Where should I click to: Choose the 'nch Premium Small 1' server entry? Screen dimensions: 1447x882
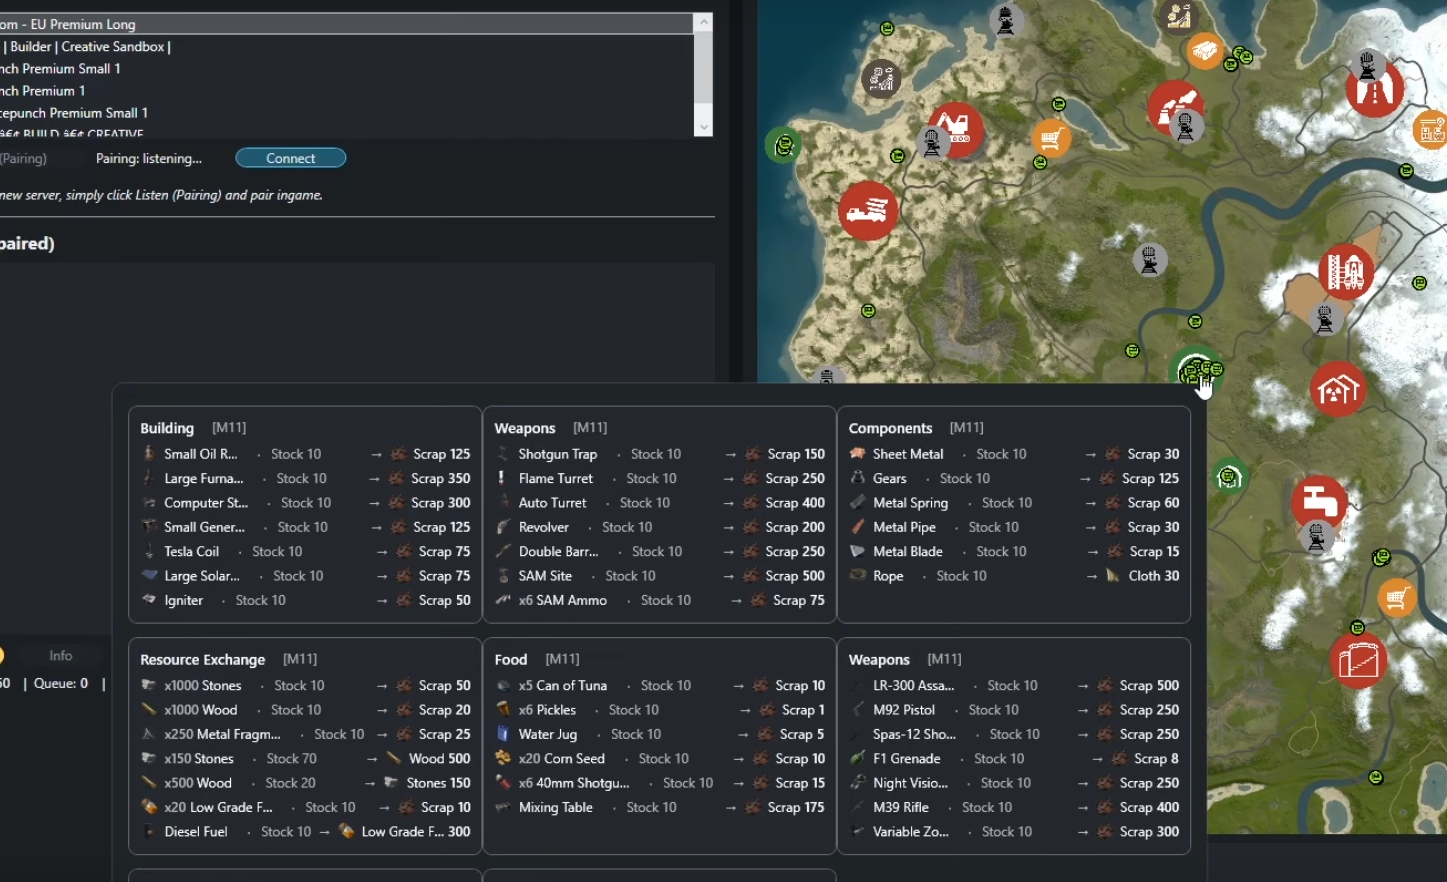coord(346,68)
